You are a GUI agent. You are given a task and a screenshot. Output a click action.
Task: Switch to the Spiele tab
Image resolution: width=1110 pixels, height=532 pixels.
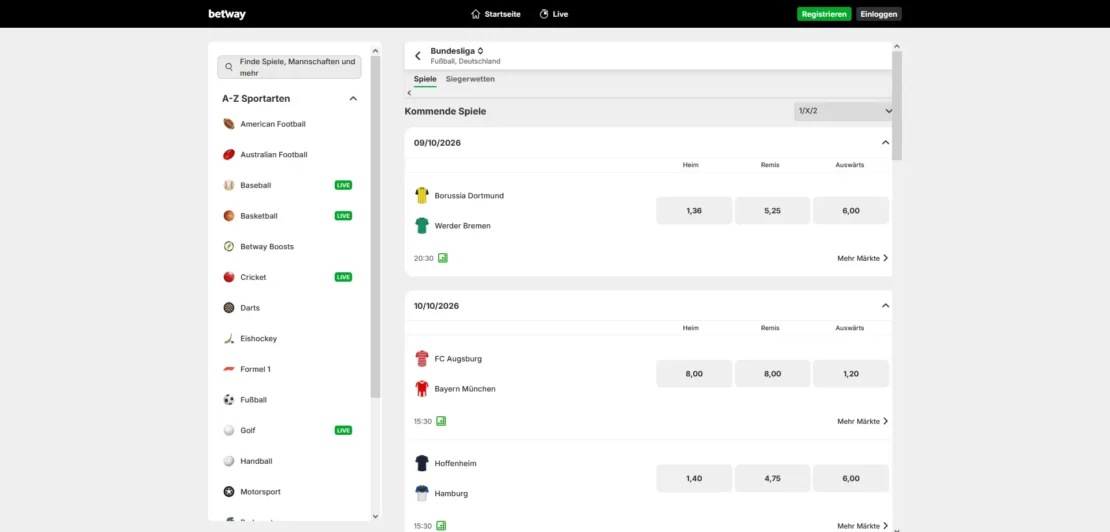(425, 79)
